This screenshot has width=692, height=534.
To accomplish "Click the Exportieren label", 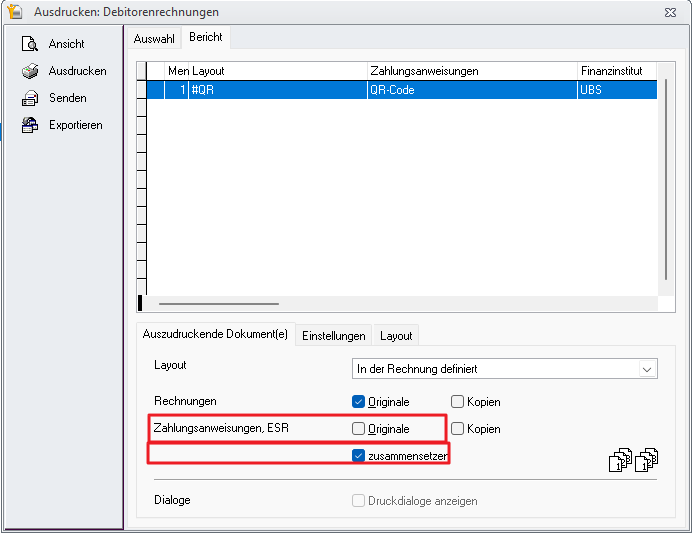I will [x=75, y=125].
